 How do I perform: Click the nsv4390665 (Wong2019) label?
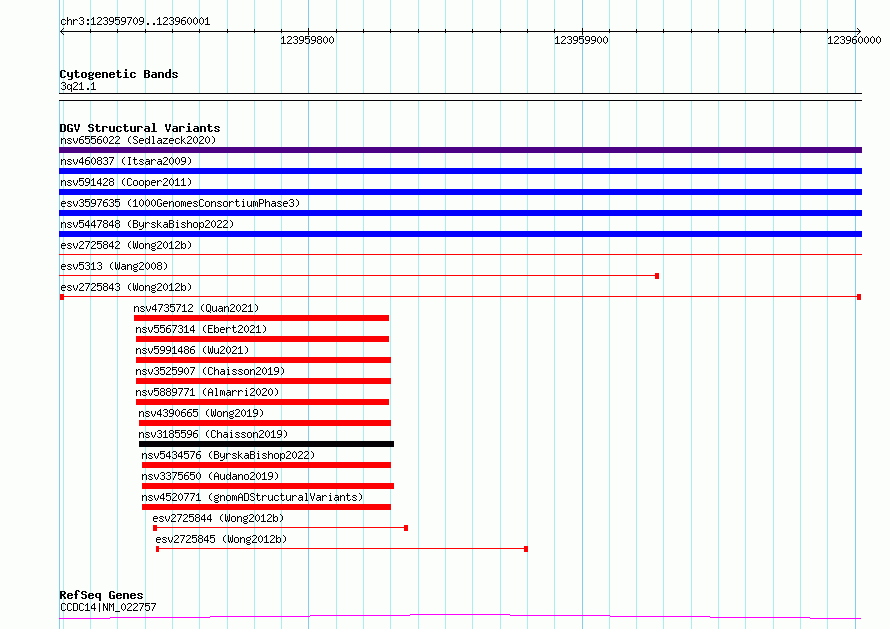click(x=201, y=413)
